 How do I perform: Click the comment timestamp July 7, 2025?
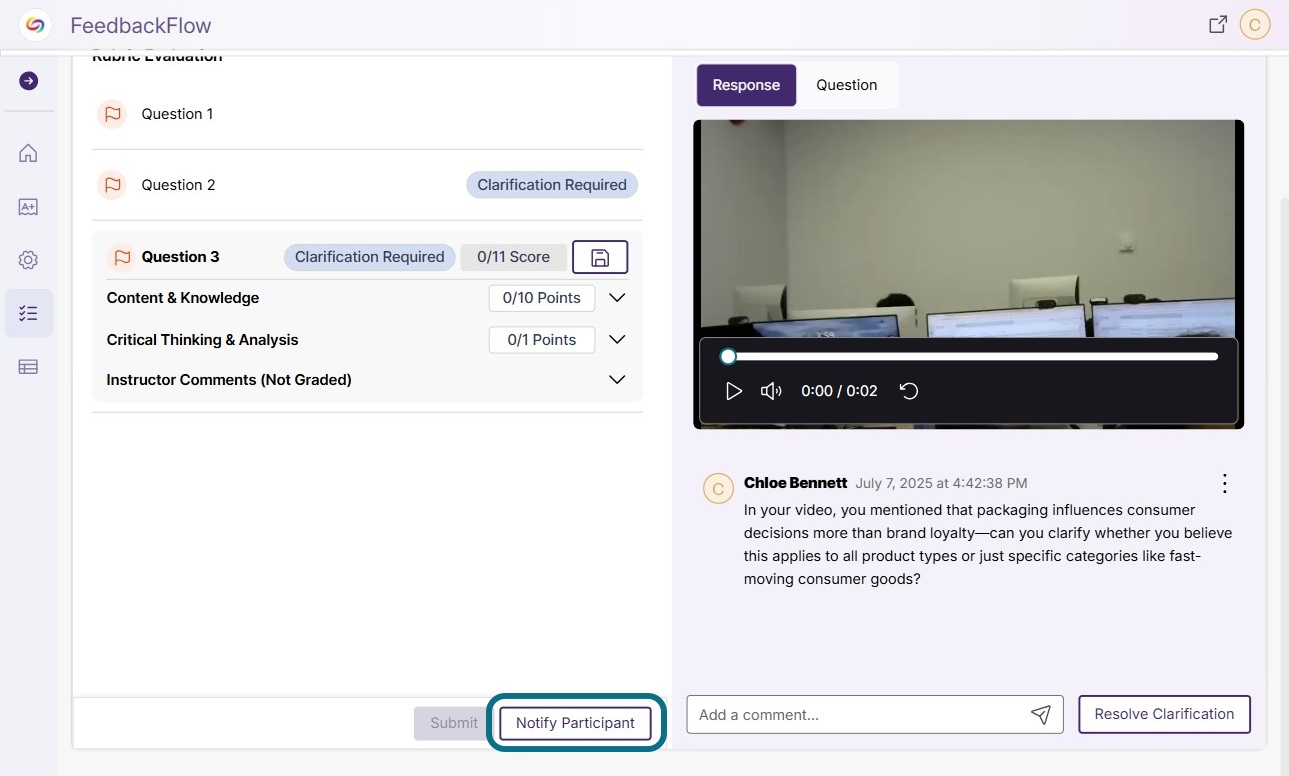[x=941, y=483]
